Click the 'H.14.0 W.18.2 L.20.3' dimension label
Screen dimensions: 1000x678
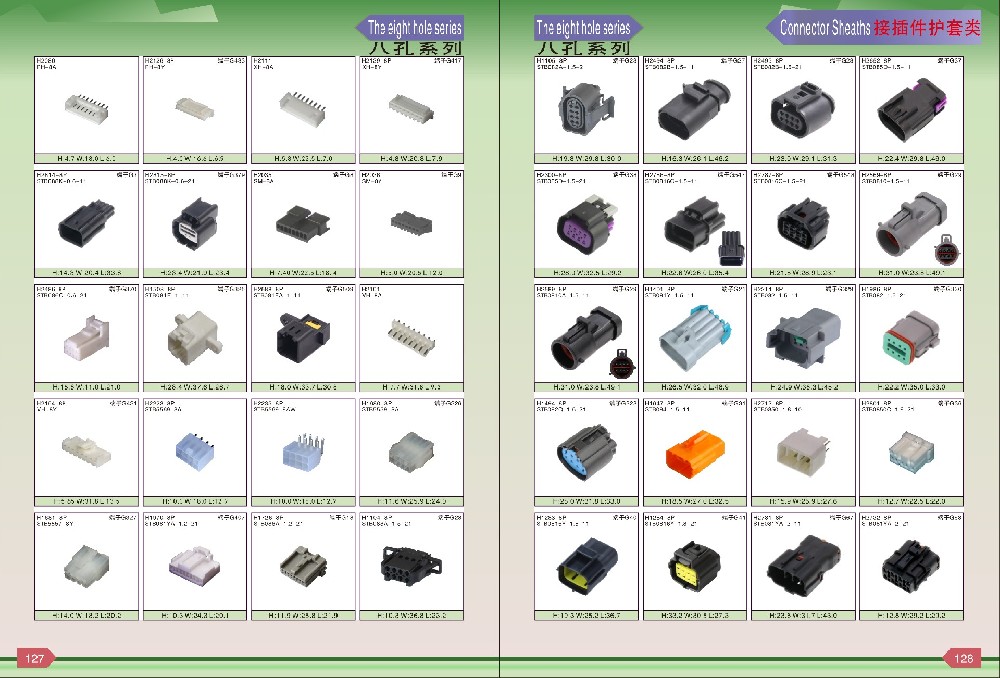[x=86, y=615]
